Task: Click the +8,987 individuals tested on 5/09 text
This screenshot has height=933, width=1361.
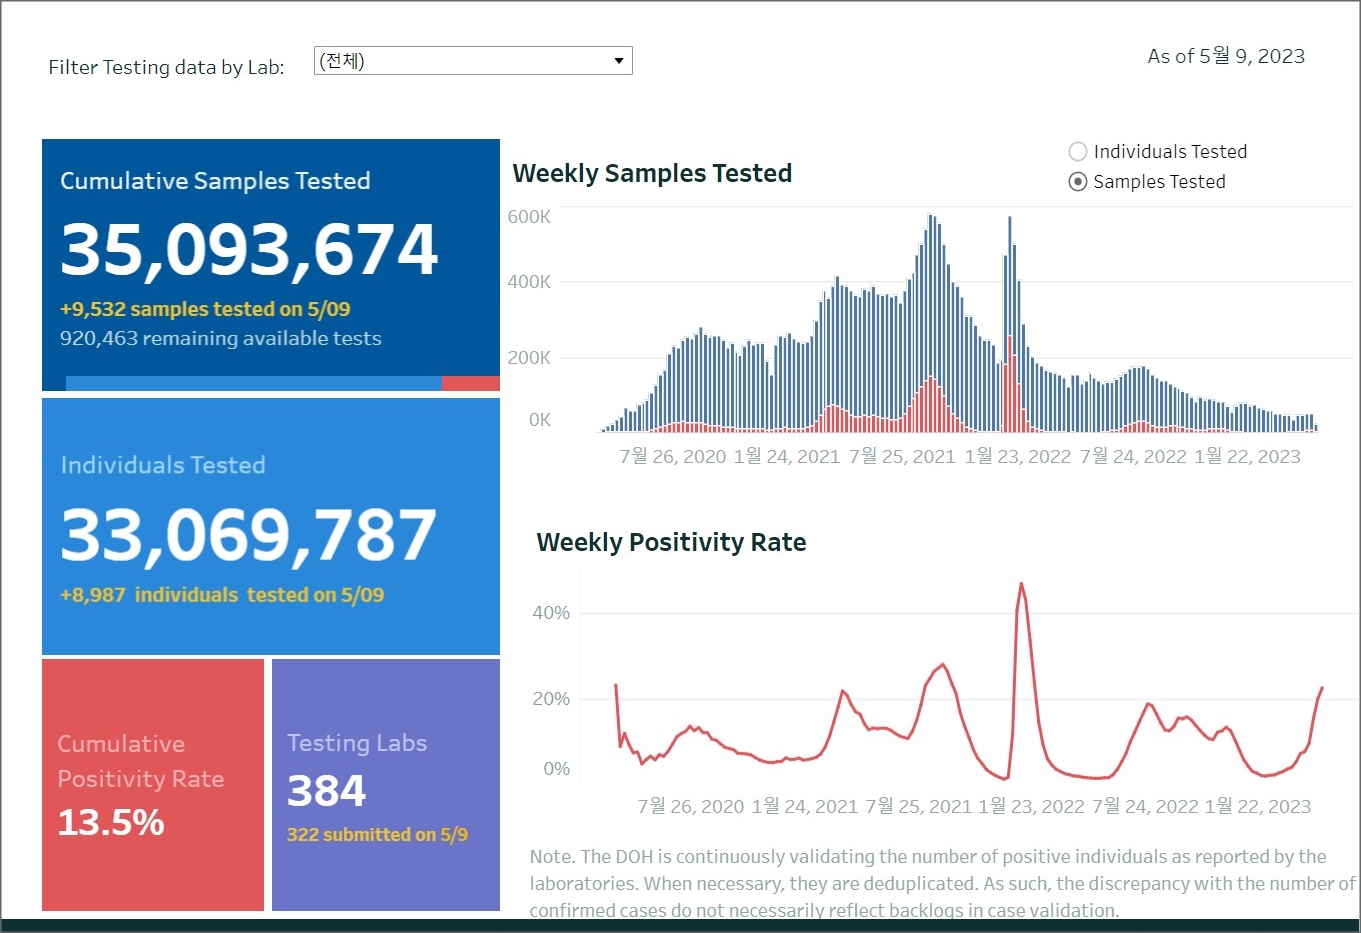Action: pyautogui.click(x=222, y=595)
